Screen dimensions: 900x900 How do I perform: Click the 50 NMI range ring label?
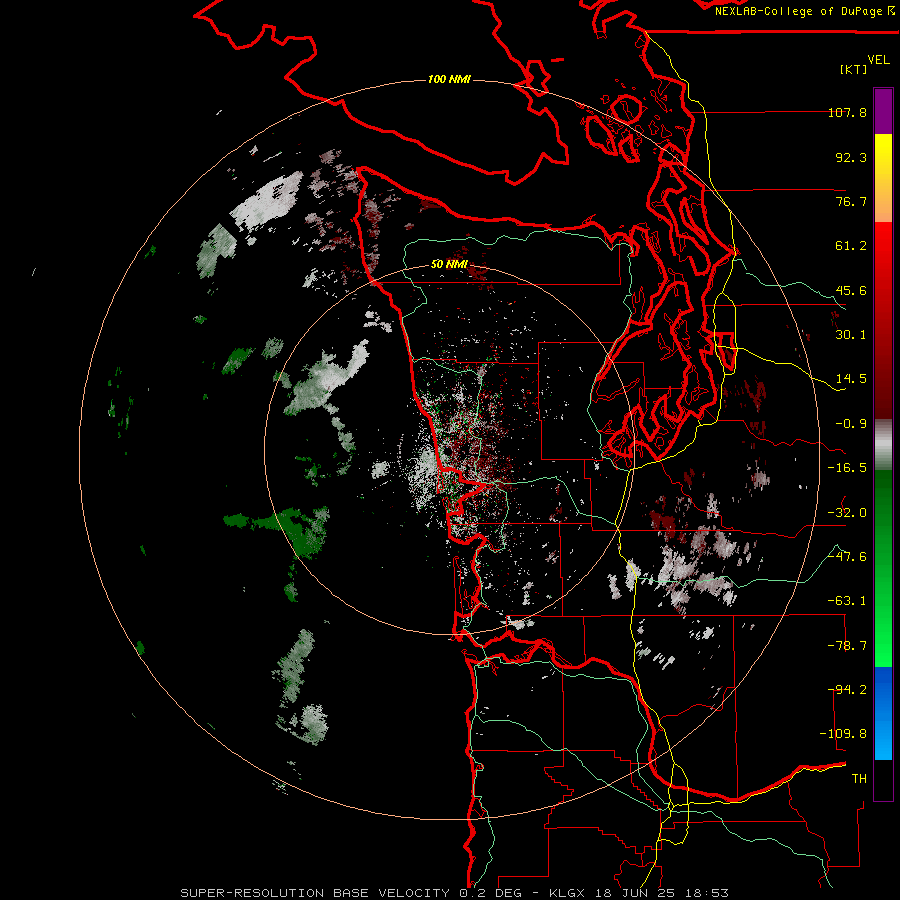[x=449, y=265]
